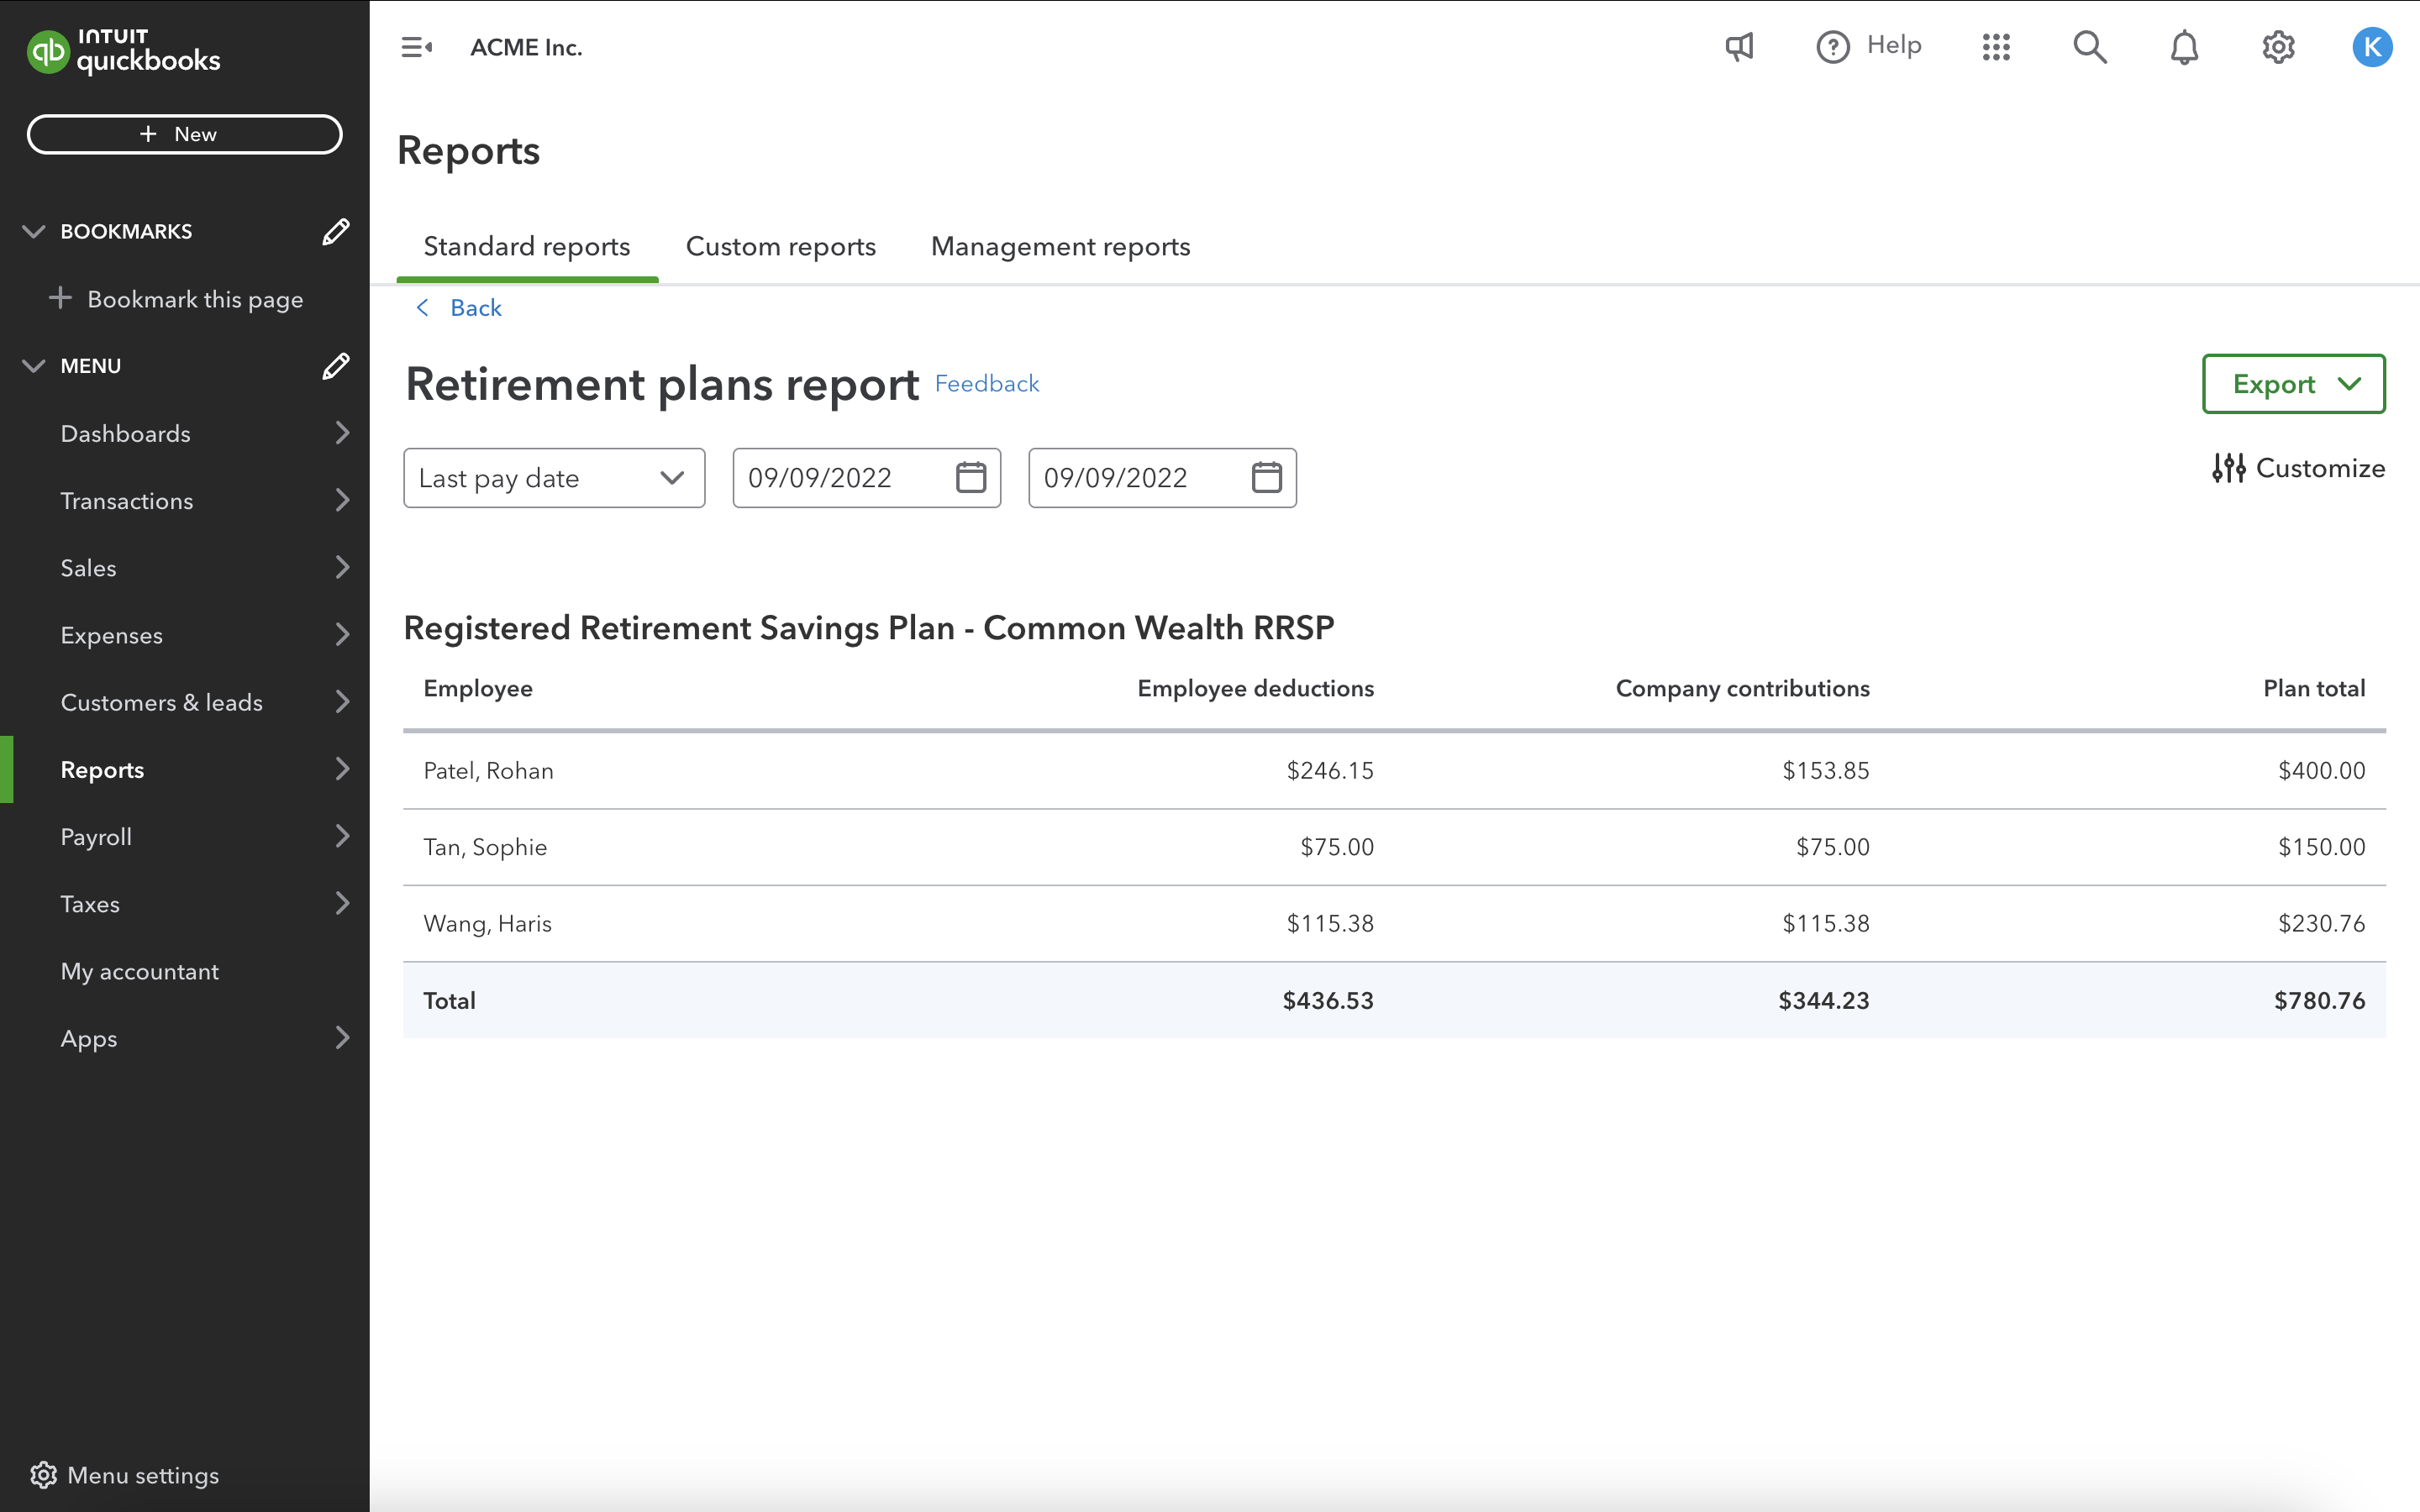Open the Export dropdown button

[2293, 384]
